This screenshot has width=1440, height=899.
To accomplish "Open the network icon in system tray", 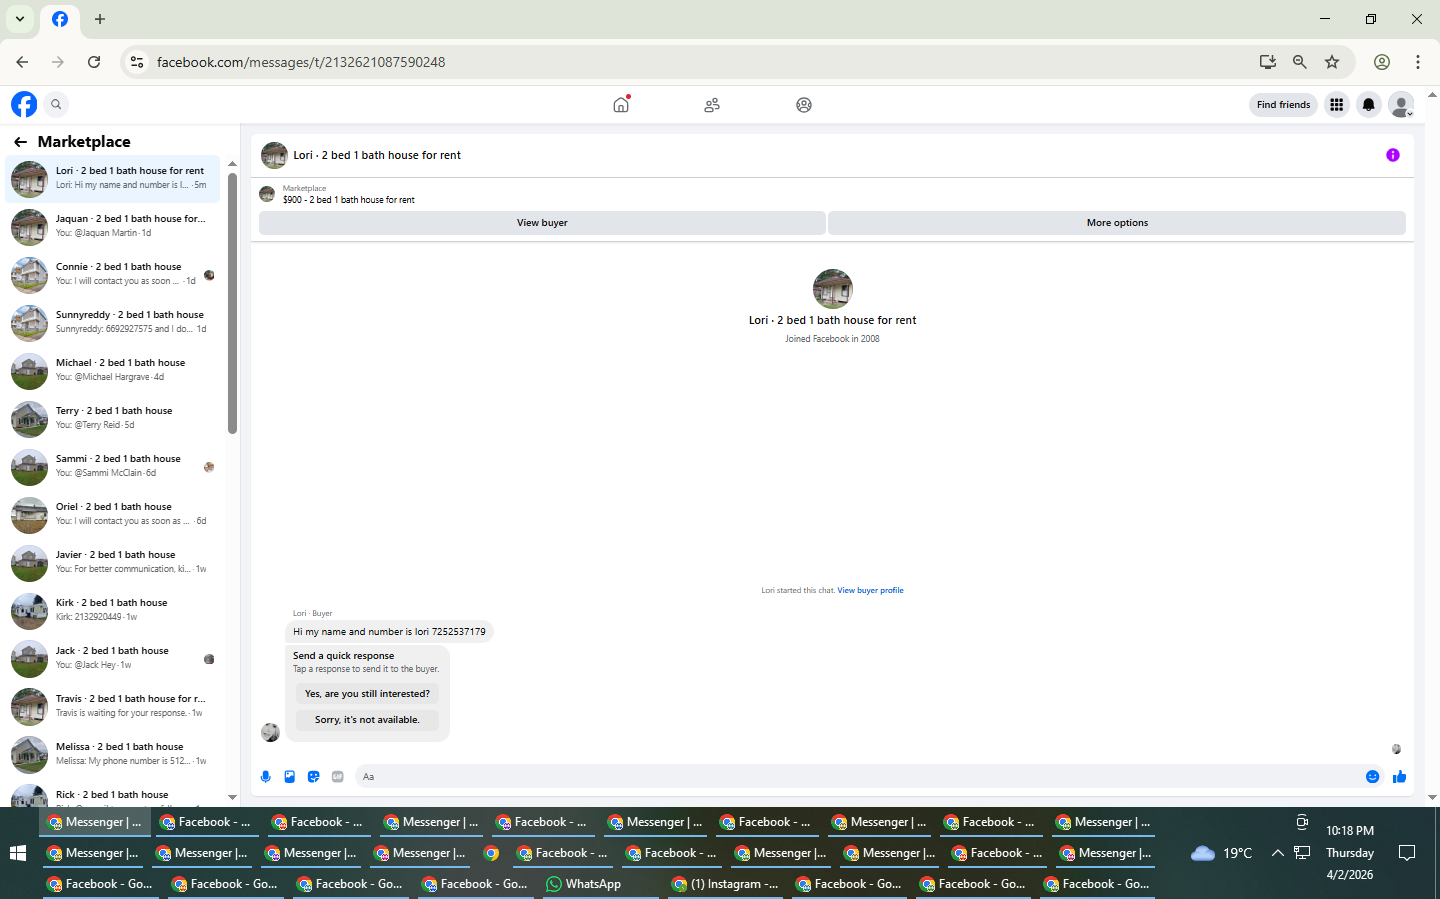I will (1302, 853).
